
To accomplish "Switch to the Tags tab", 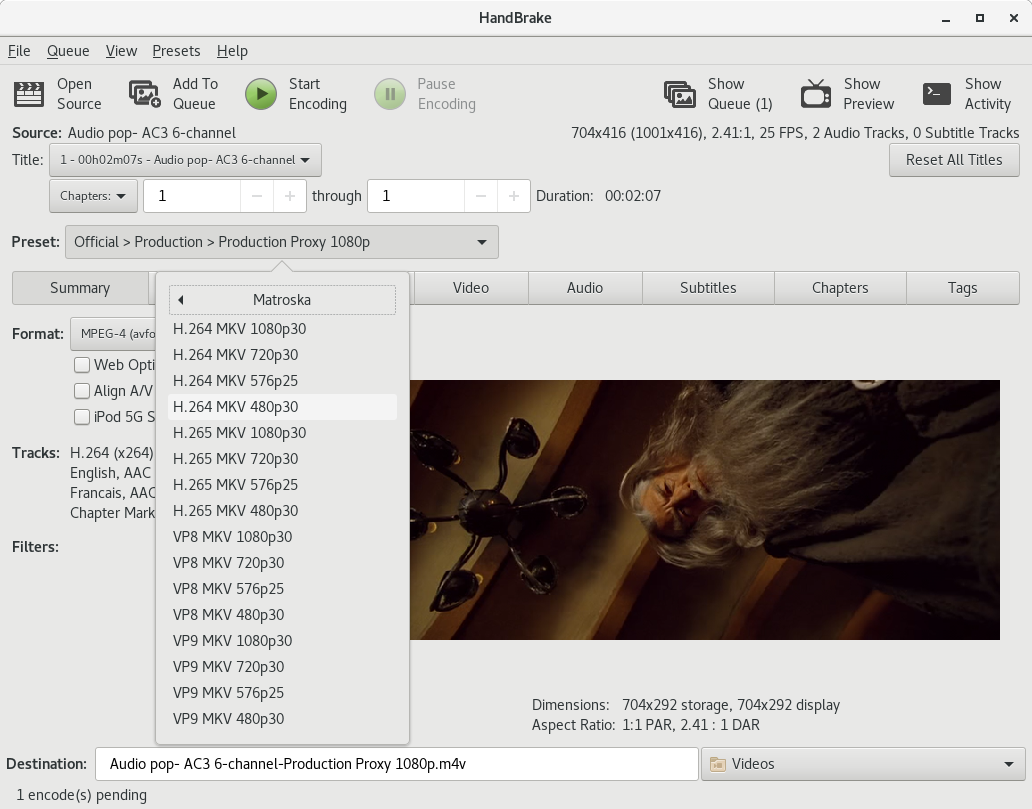I will [962, 288].
